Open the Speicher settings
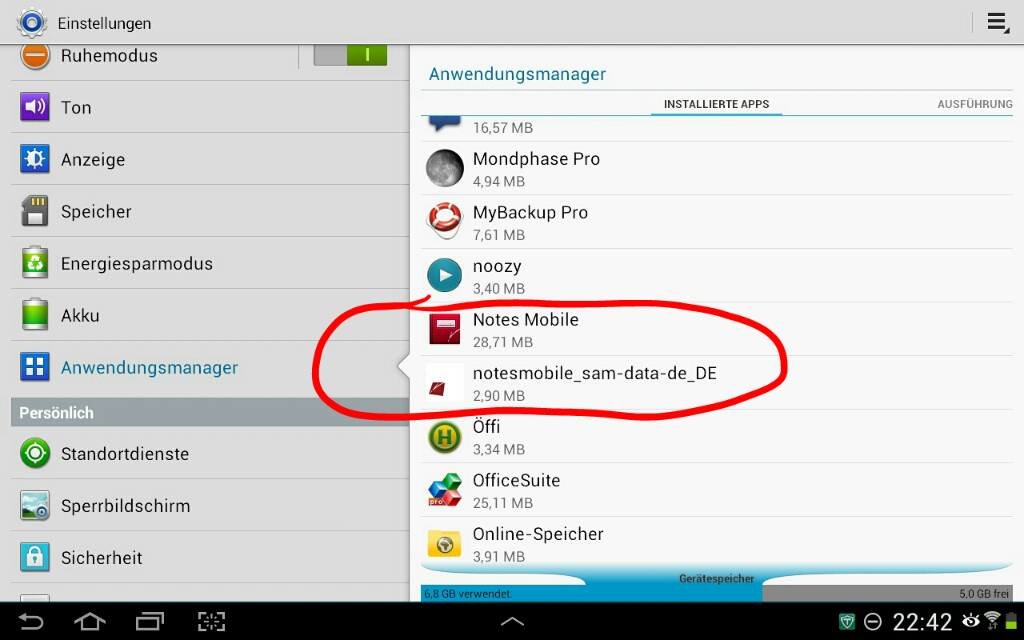Viewport: 1024px width, 640px height. coord(210,212)
